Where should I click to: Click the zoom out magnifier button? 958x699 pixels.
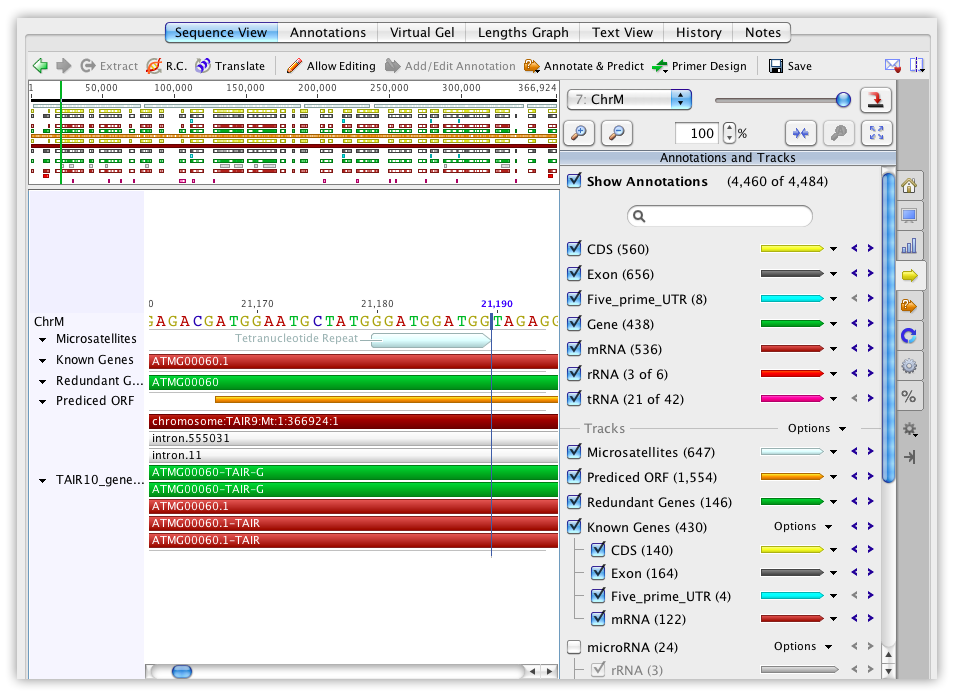pos(617,133)
